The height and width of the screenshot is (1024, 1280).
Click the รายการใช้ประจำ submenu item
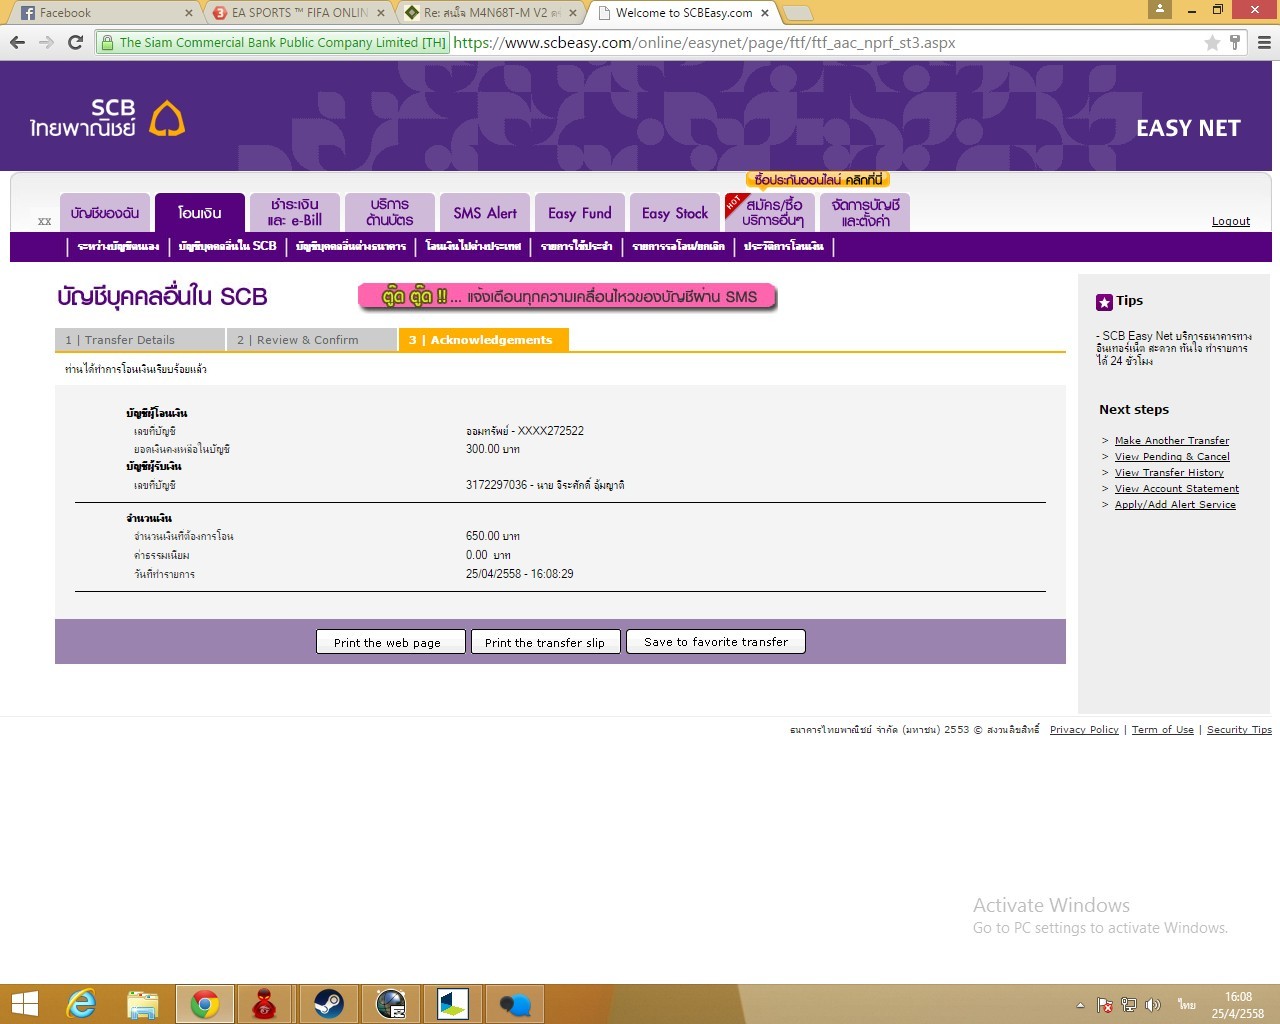point(576,246)
